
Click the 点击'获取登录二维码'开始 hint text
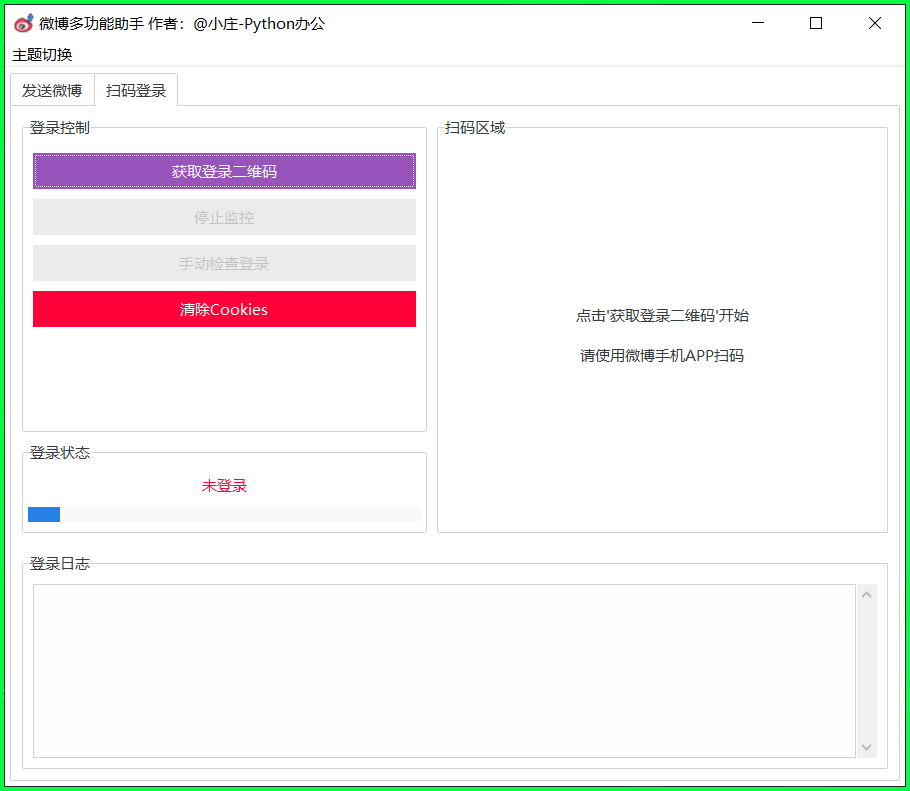coord(662,316)
